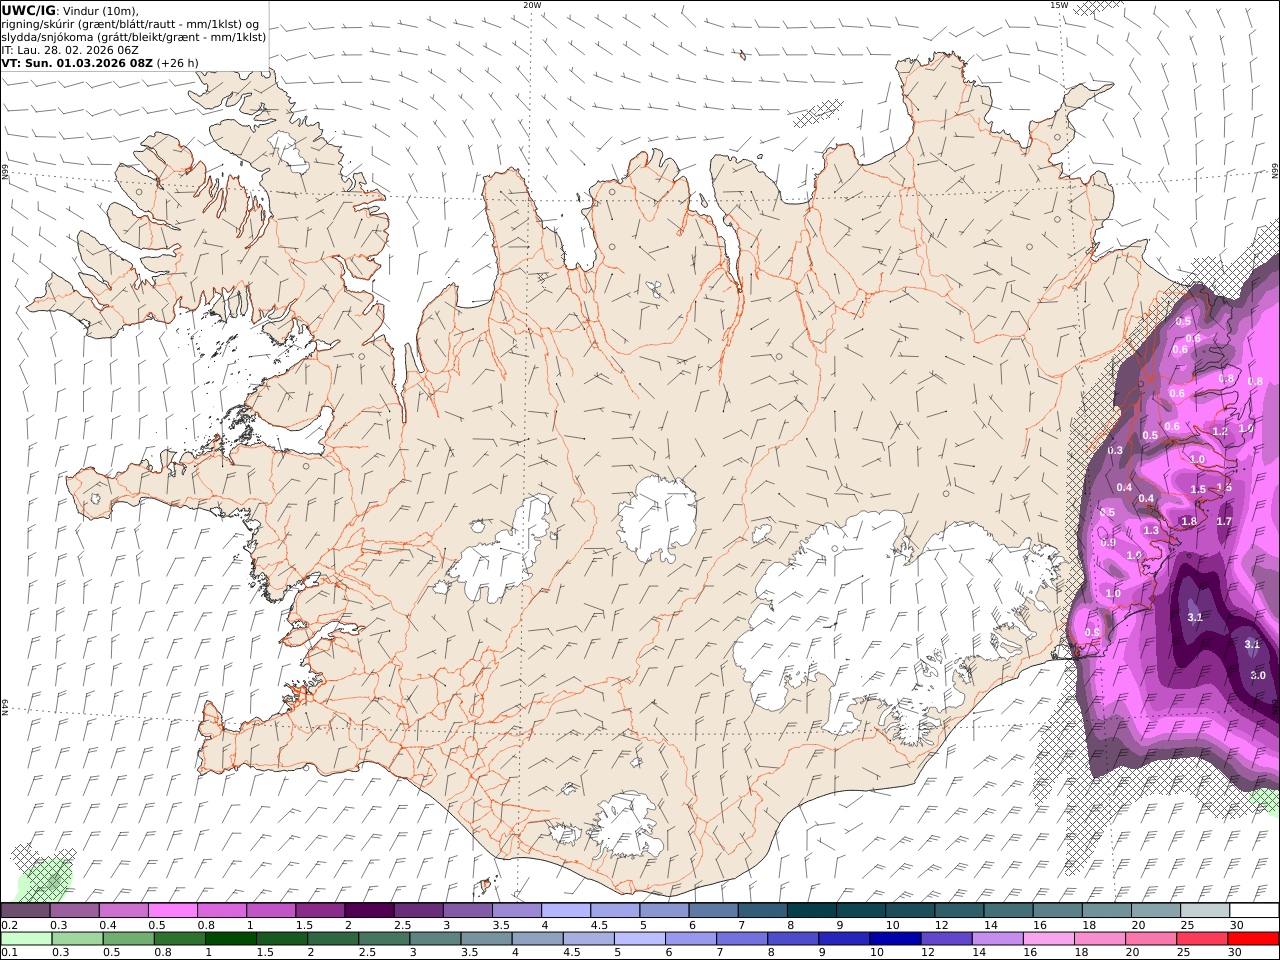Select the bottom-row periwinkle swatch labeled 6

tap(691, 938)
